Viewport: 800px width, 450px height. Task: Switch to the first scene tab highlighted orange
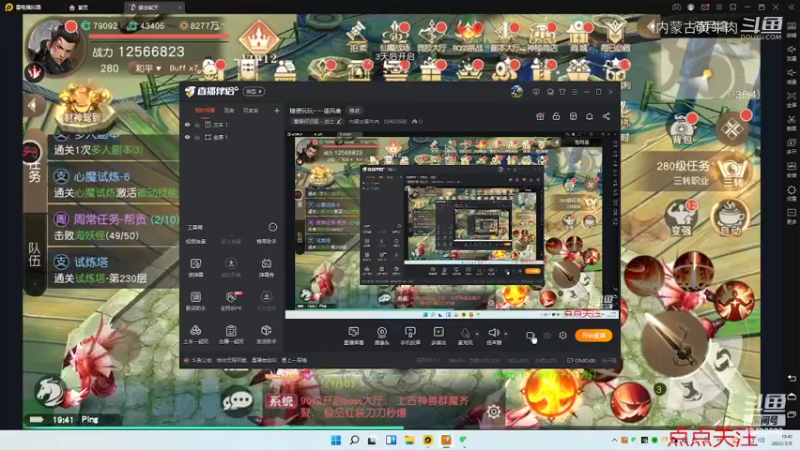(x=205, y=110)
